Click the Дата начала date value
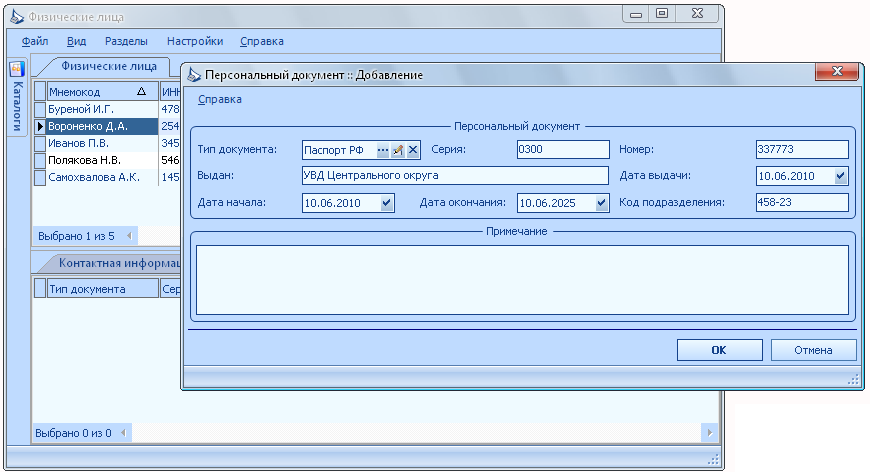Screen dimensions: 870x472 [x=332, y=203]
